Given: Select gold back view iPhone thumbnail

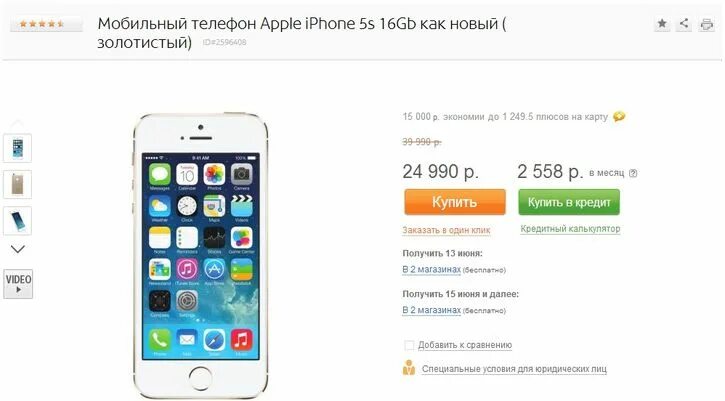Looking at the screenshot, I should [x=18, y=185].
